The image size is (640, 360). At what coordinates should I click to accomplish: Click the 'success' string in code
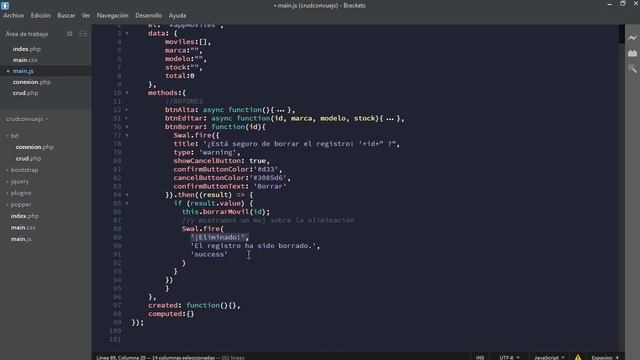(209, 254)
